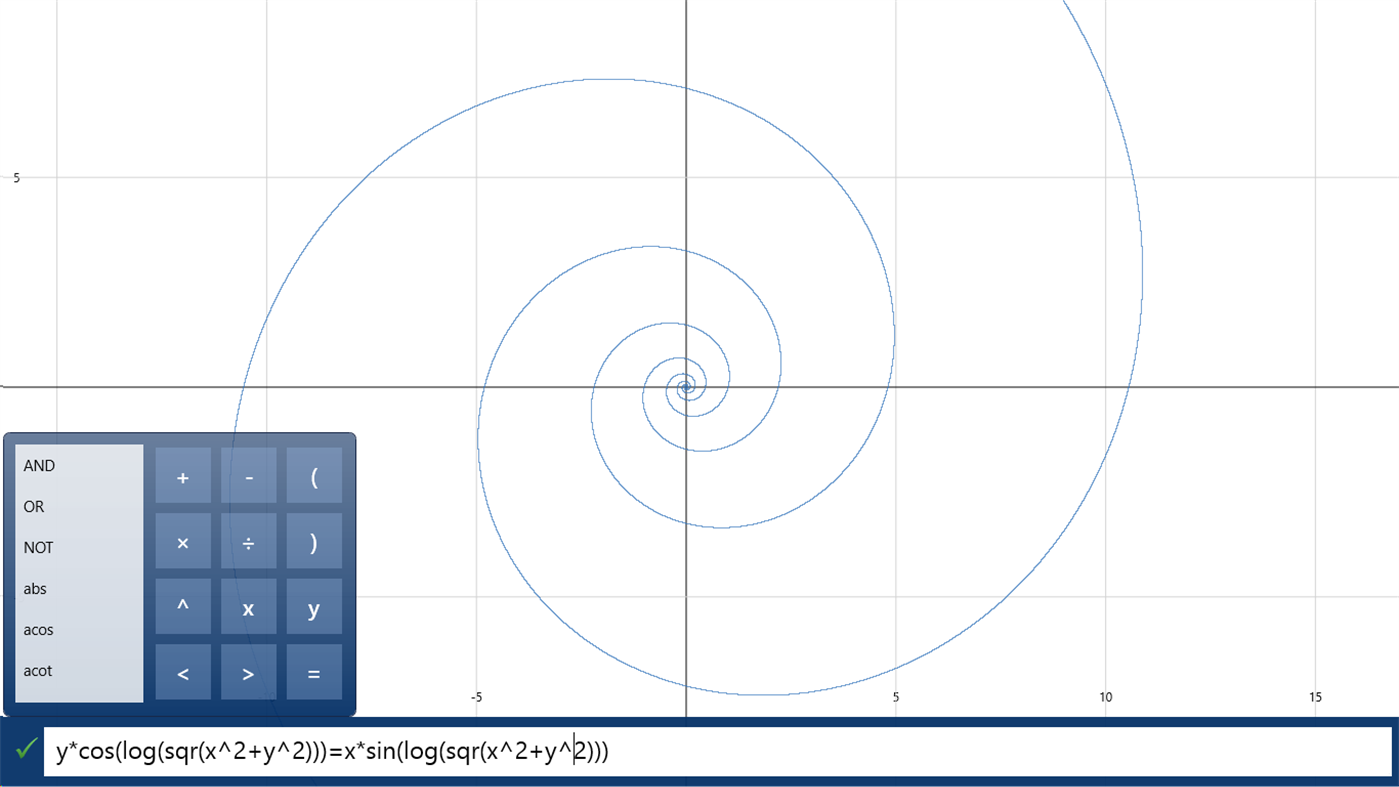The width and height of the screenshot is (1399, 787).
Task: Insert a closing parenthesis
Action: click(314, 541)
